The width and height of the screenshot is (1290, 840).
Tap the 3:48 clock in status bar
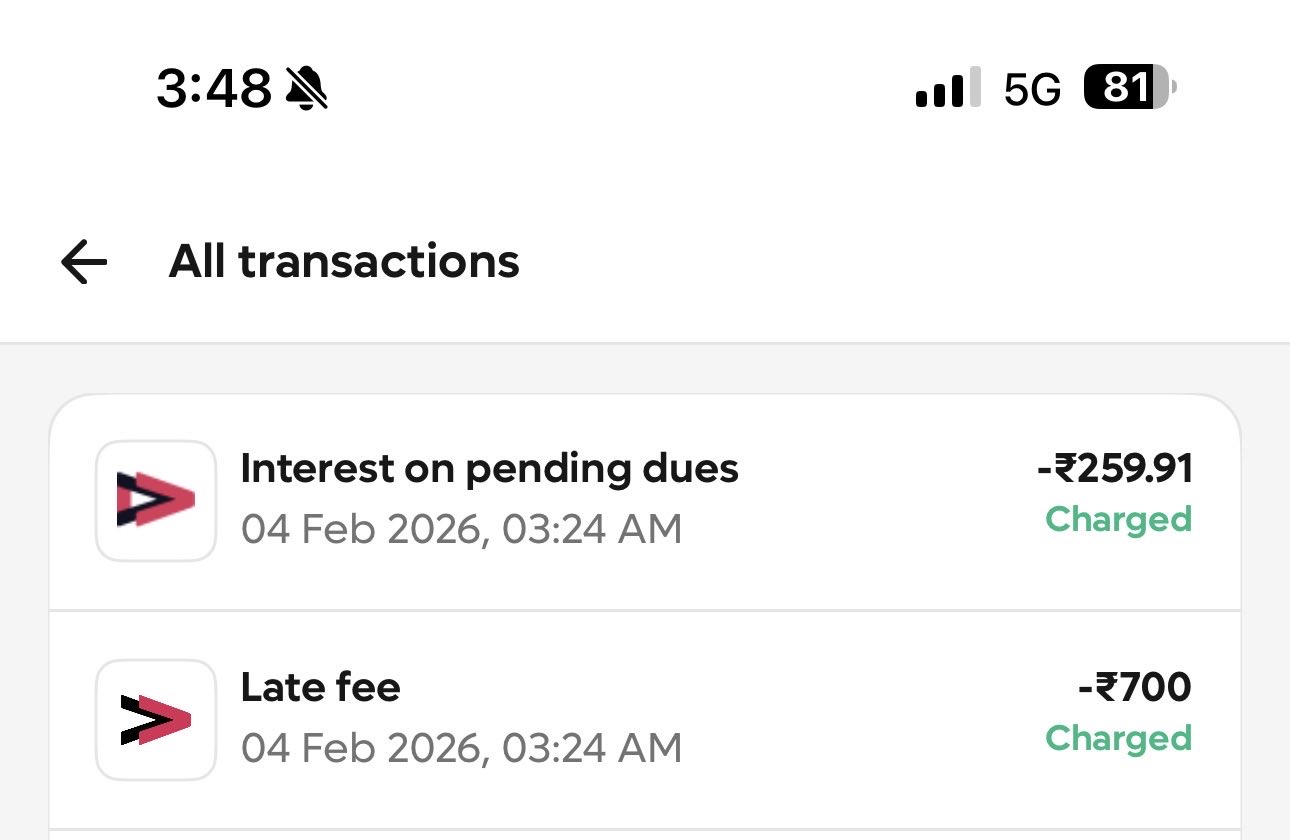pos(214,90)
